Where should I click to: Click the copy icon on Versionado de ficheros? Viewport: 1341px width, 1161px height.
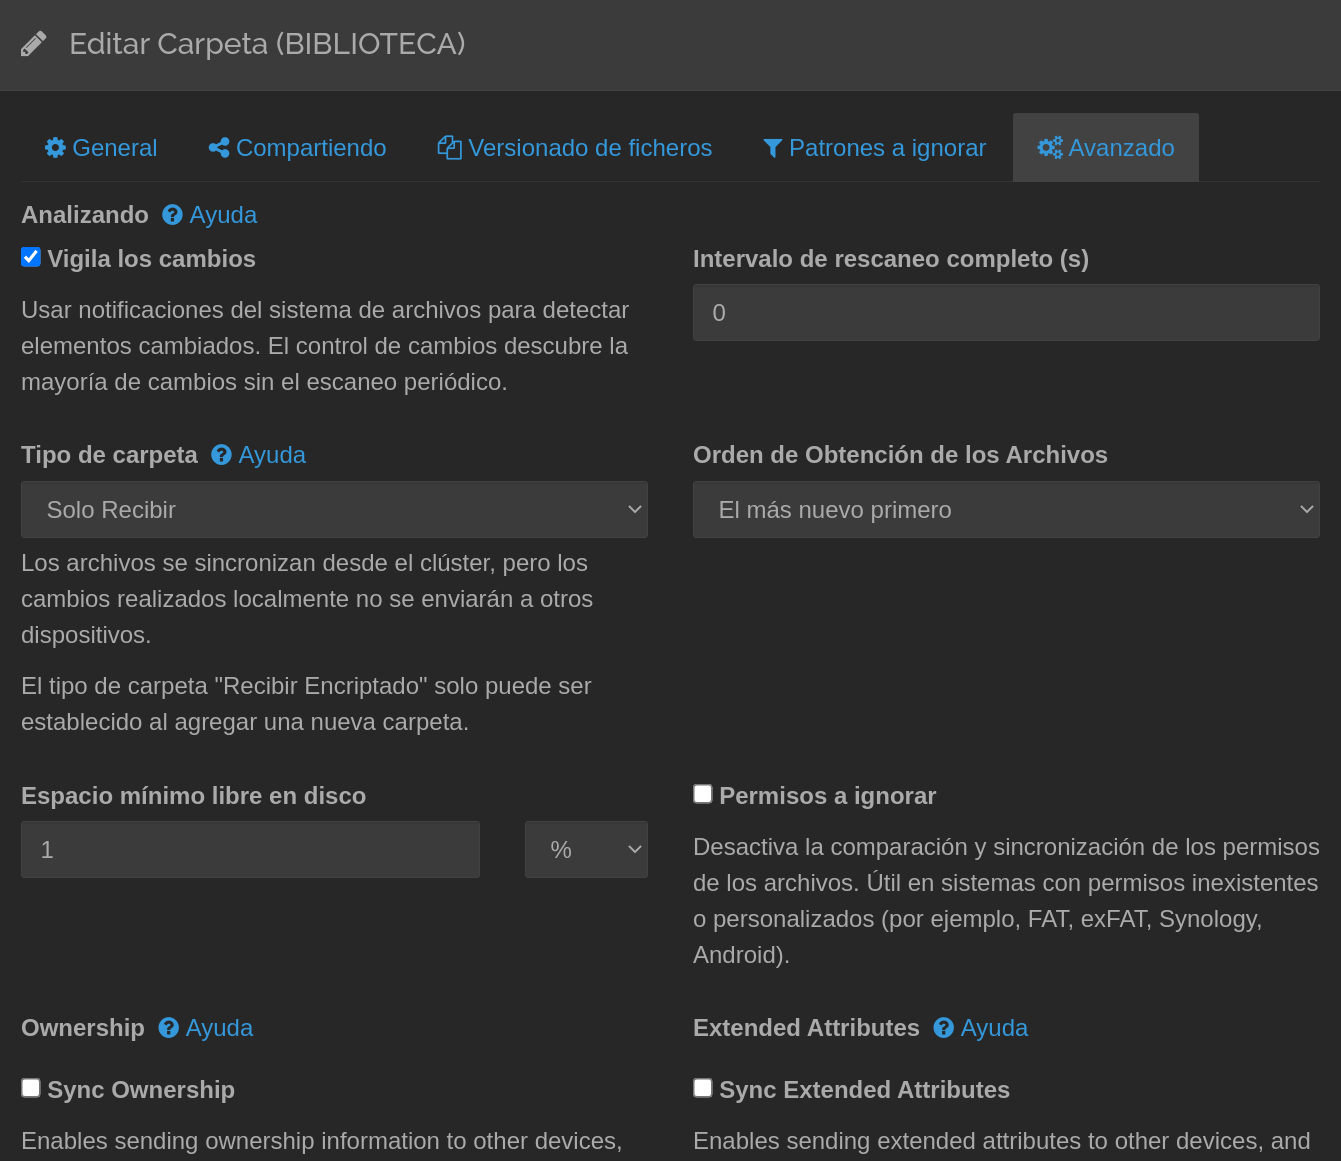tap(450, 148)
